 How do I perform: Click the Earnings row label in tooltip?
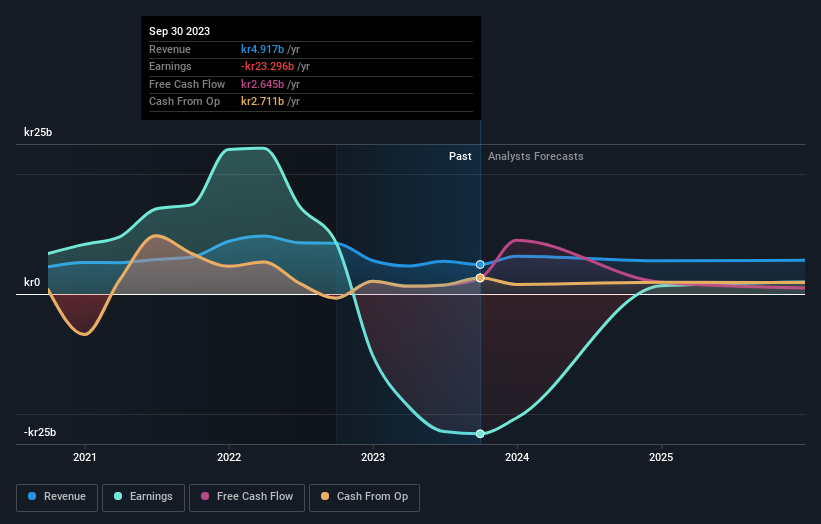coord(170,66)
